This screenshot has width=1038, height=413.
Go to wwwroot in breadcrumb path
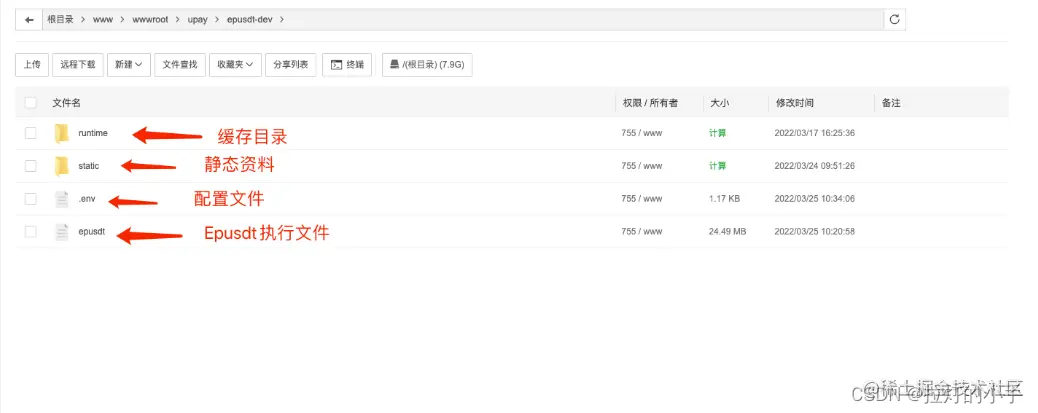[x=150, y=20]
